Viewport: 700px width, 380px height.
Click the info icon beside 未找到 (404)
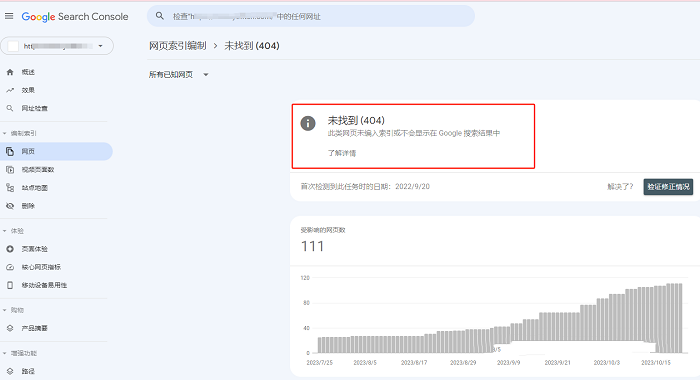(308, 123)
